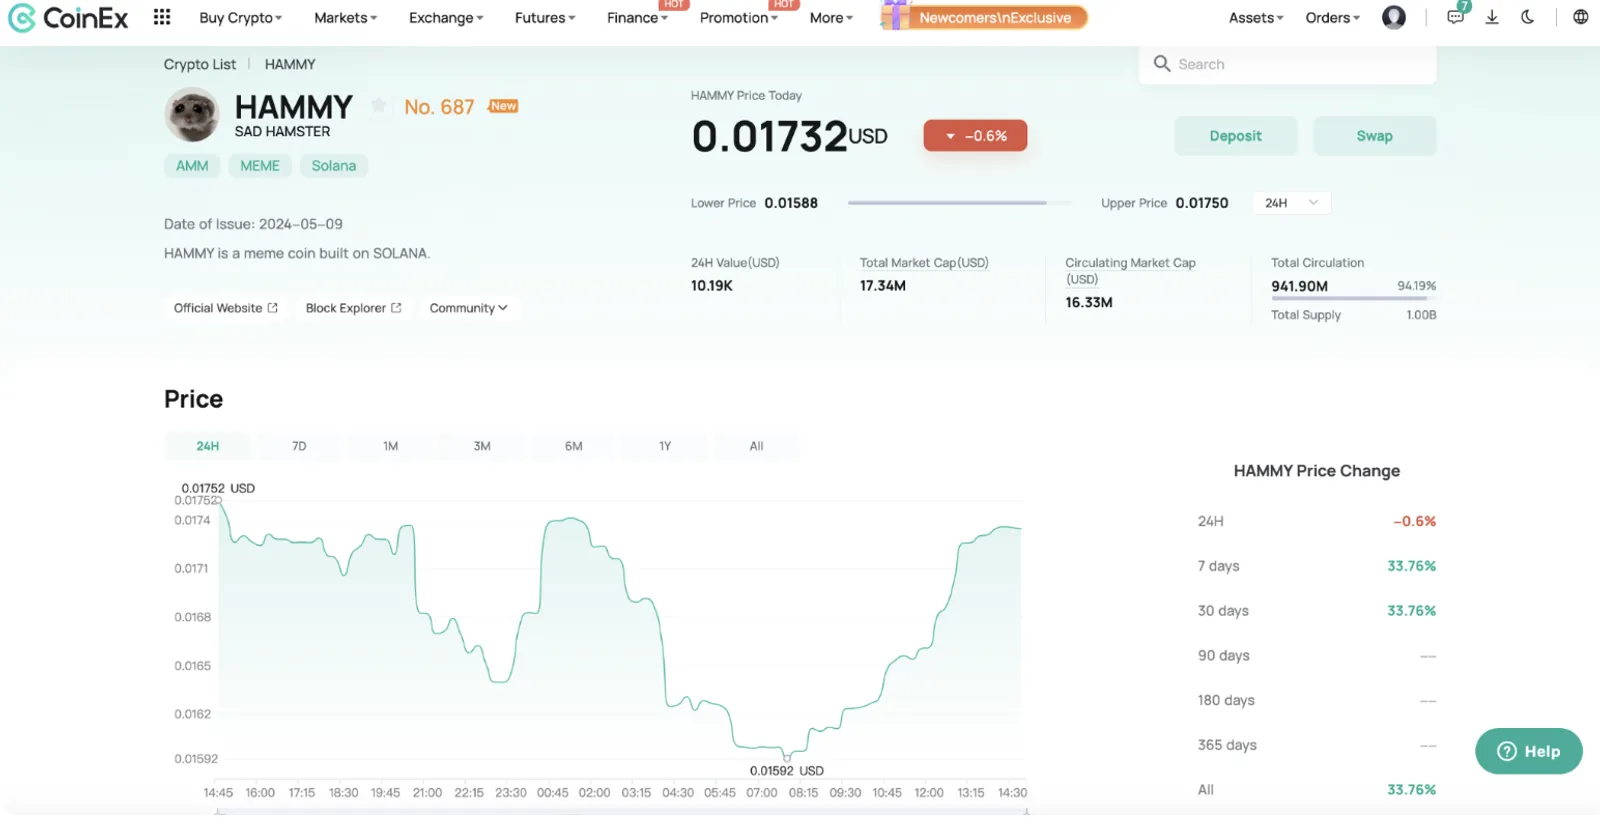Go to Crypto List breadcrumb

click(200, 64)
